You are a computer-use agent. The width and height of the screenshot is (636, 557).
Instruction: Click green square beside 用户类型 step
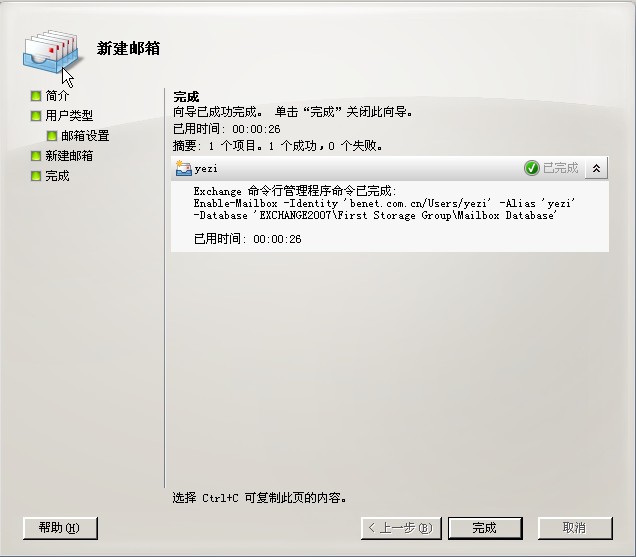click(x=36, y=116)
